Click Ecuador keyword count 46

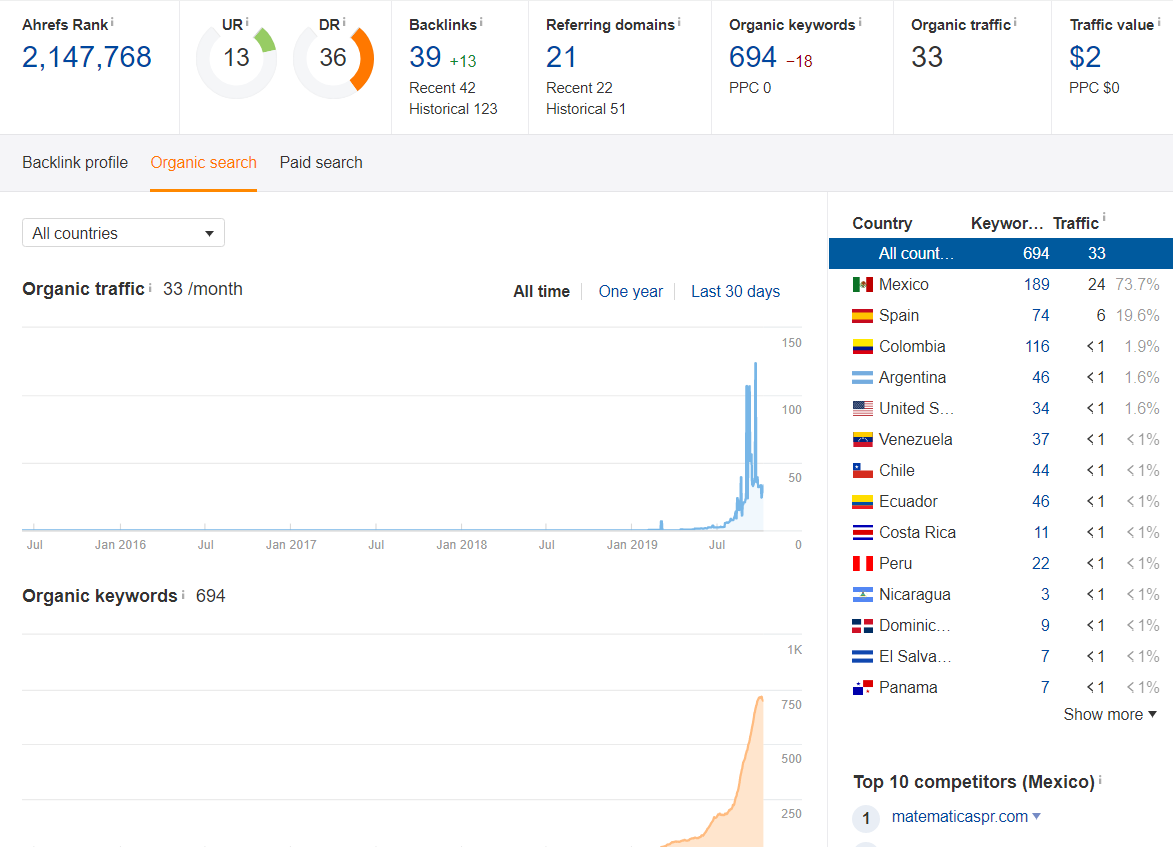pos(1041,501)
